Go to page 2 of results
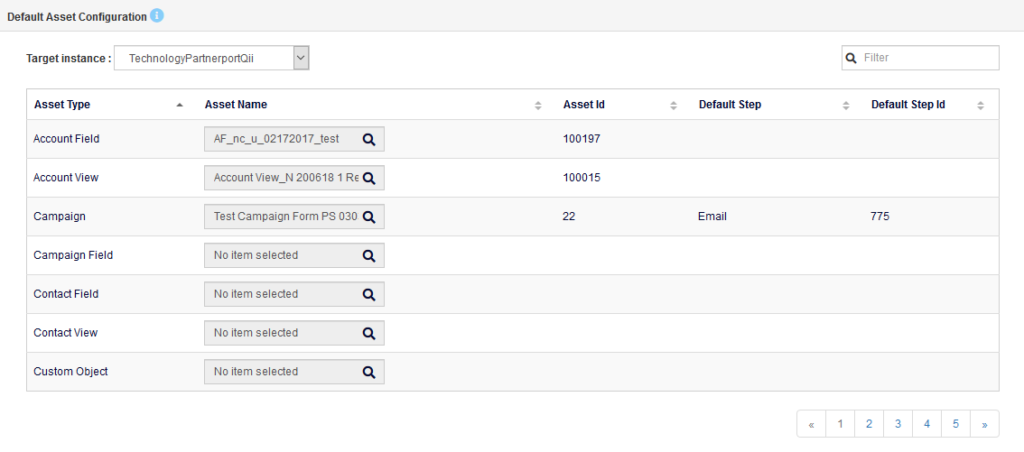Image resolution: width=1024 pixels, height=452 pixels. (869, 424)
